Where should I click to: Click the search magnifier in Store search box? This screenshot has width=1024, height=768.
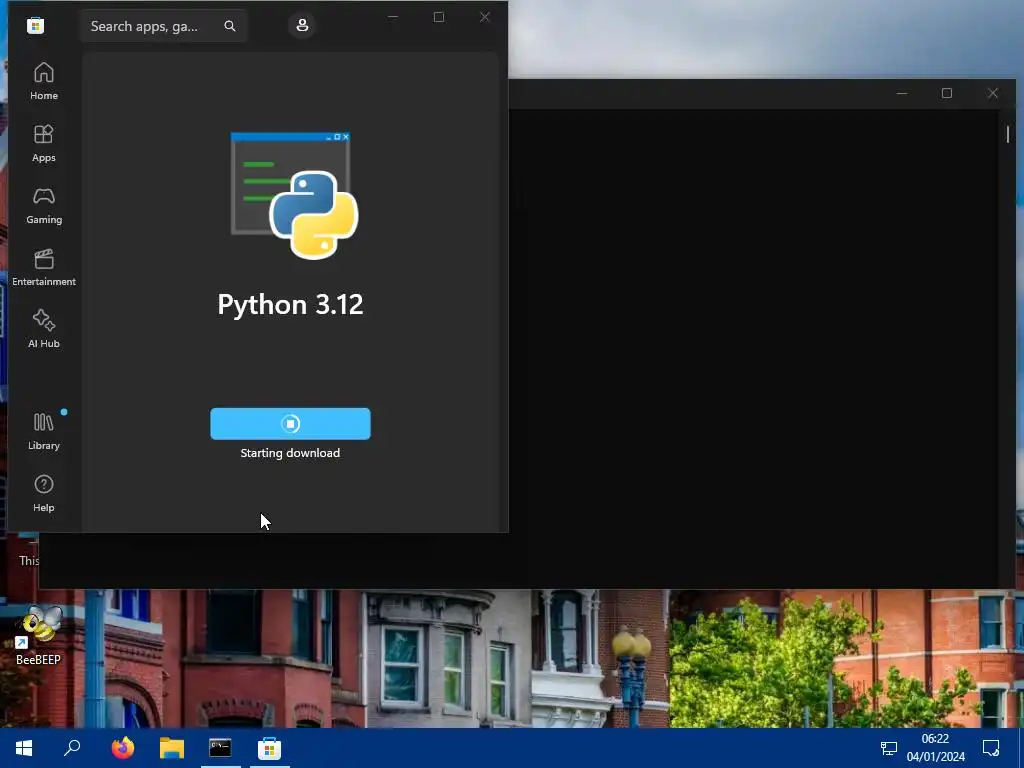pyautogui.click(x=230, y=26)
